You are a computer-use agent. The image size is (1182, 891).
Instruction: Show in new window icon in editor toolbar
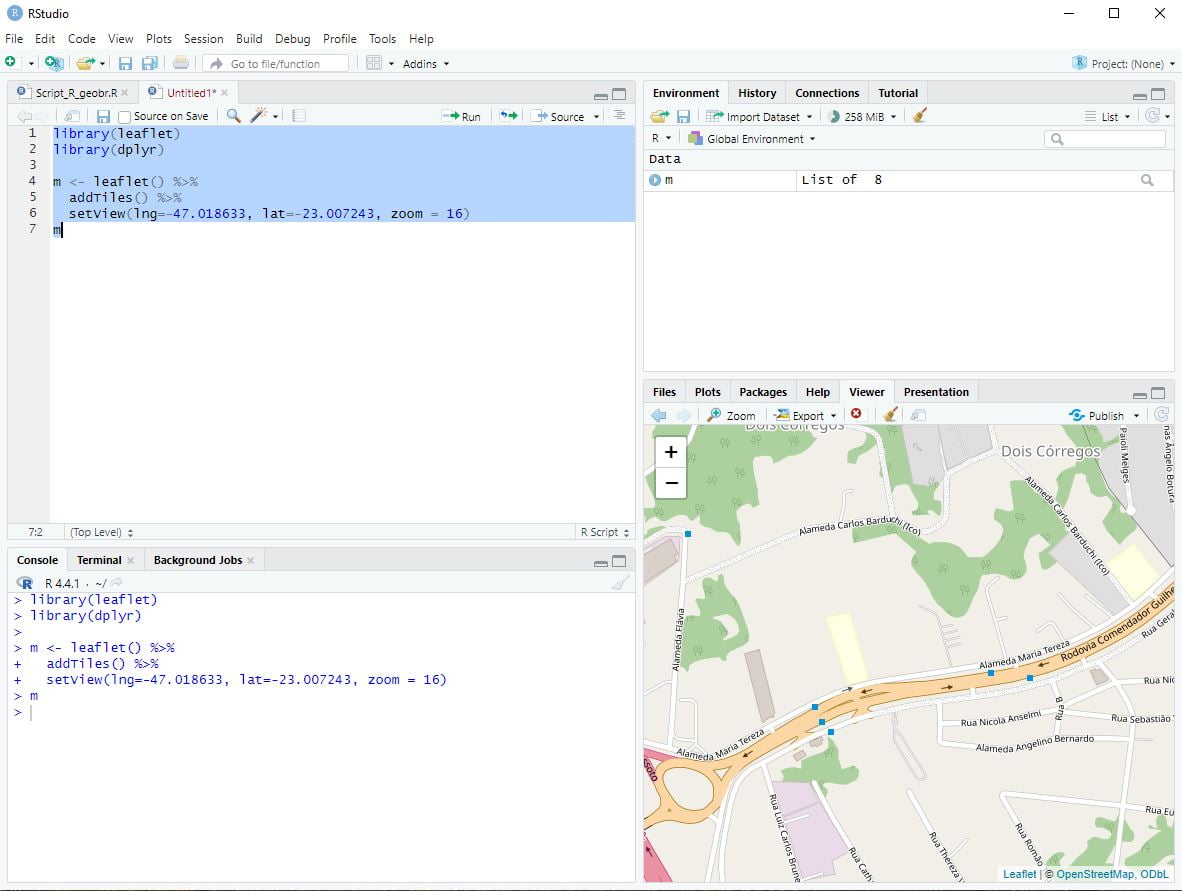click(x=72, y=116)
